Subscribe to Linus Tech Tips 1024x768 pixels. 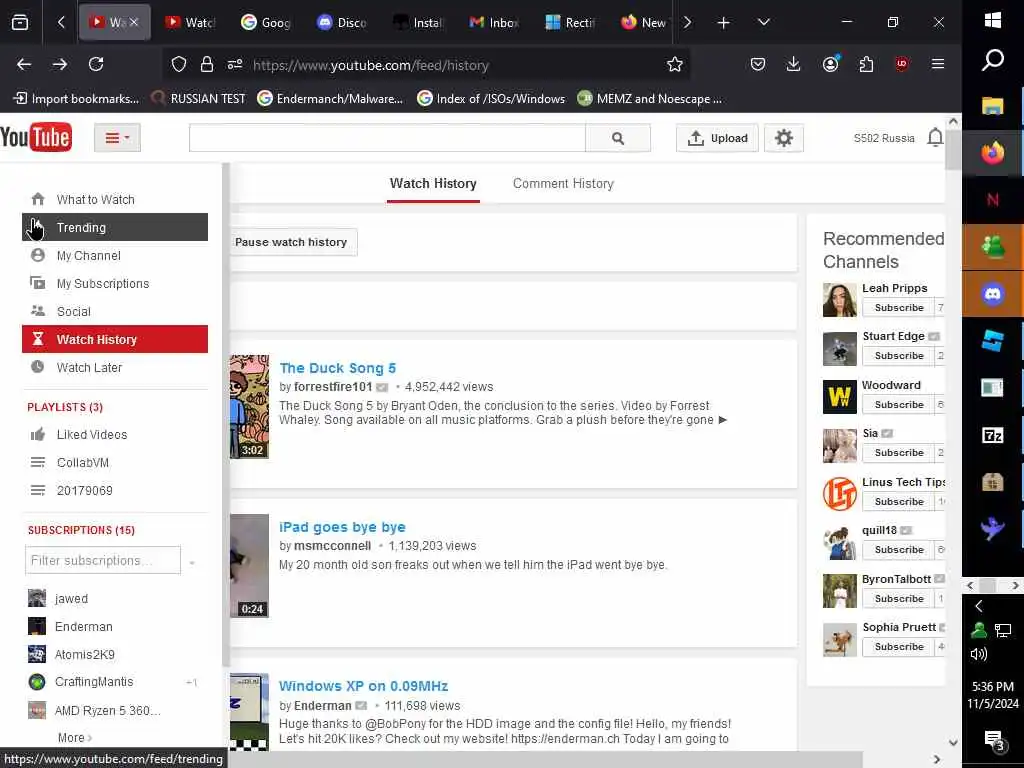(898, 502)
